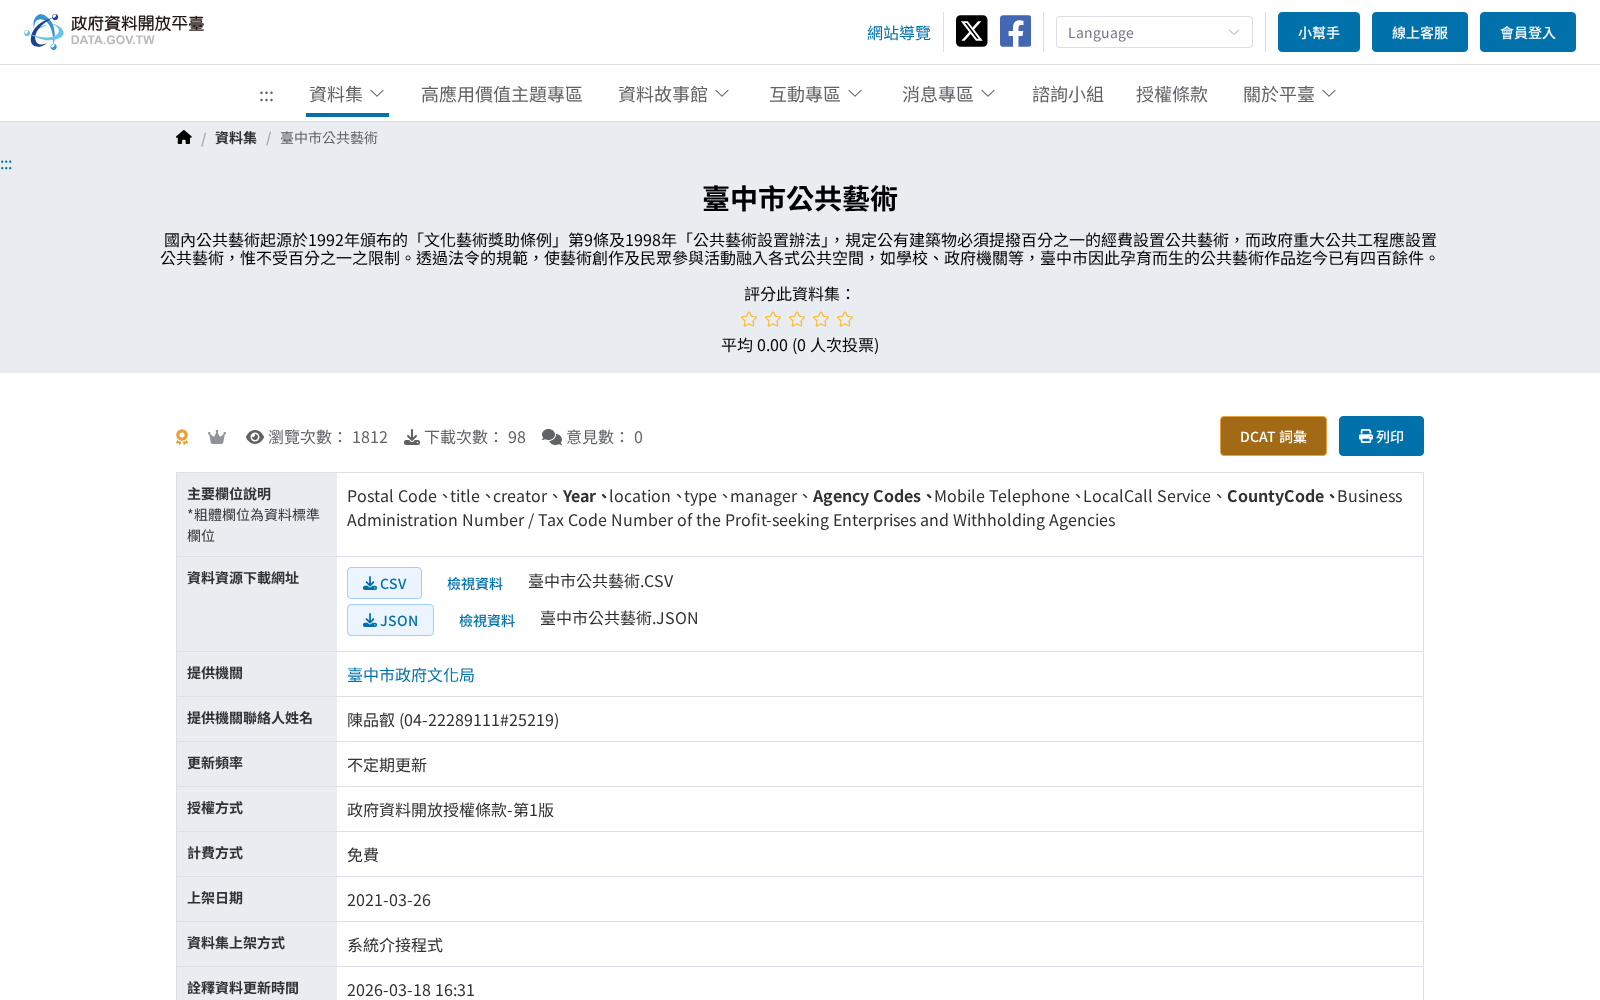
Task: Click the file name 臺中市公共藝術.JSON
Action: (x=619, y=618)
